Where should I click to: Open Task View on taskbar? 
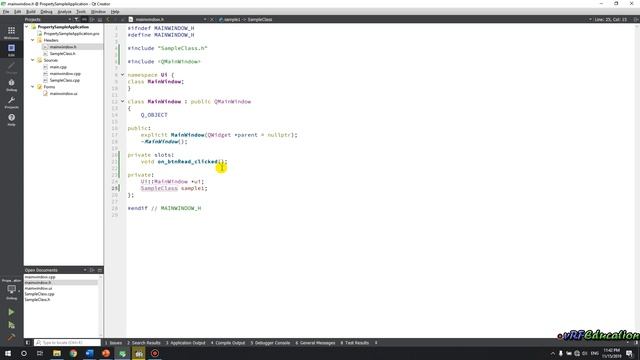(40, 353)
